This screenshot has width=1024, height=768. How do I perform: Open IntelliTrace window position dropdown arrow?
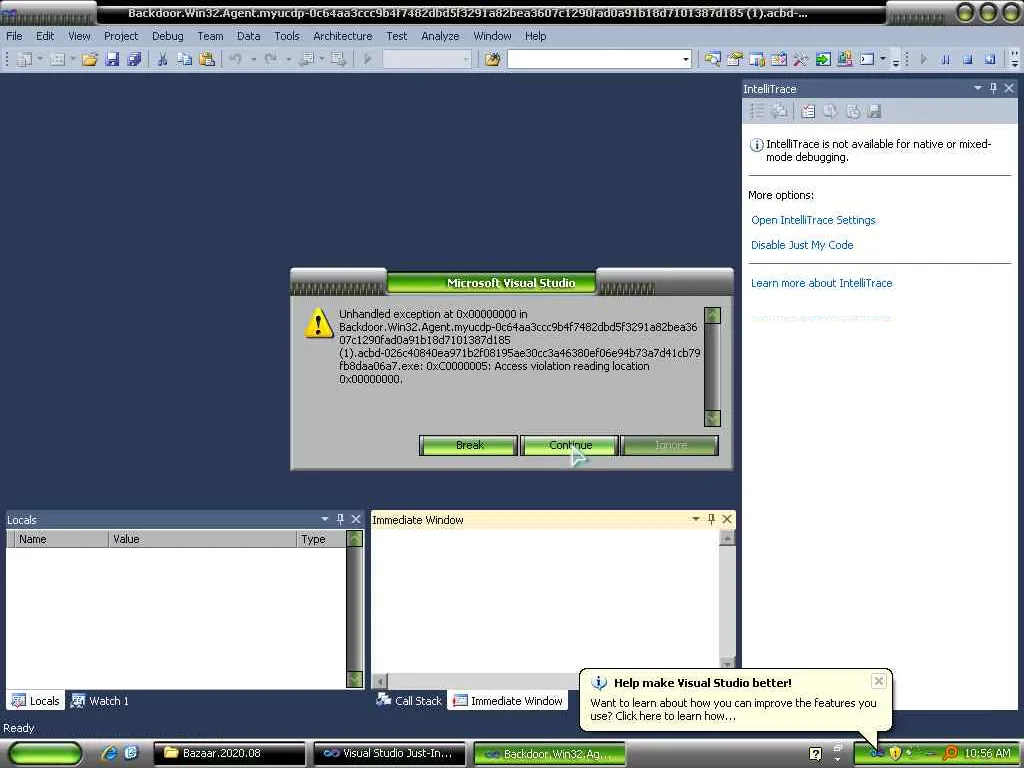click(978, 88)
